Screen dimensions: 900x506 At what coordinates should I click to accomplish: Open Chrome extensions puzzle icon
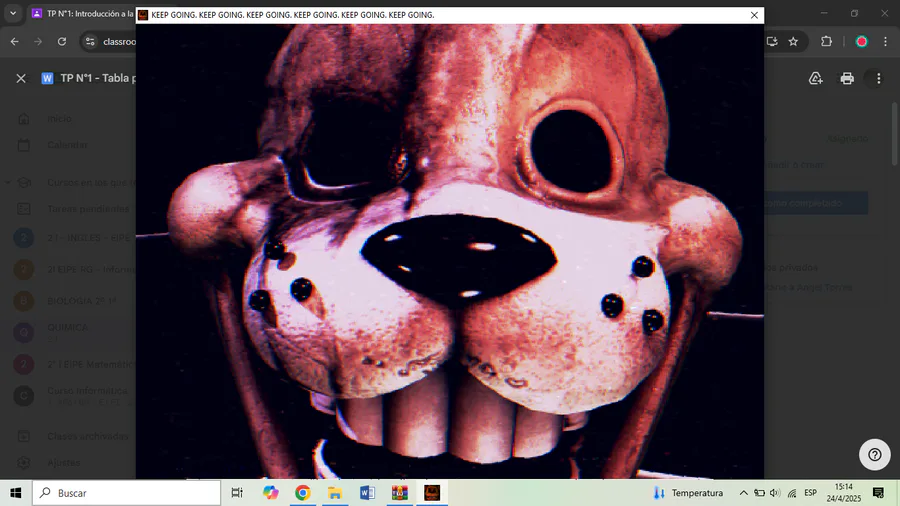point(826,41)
